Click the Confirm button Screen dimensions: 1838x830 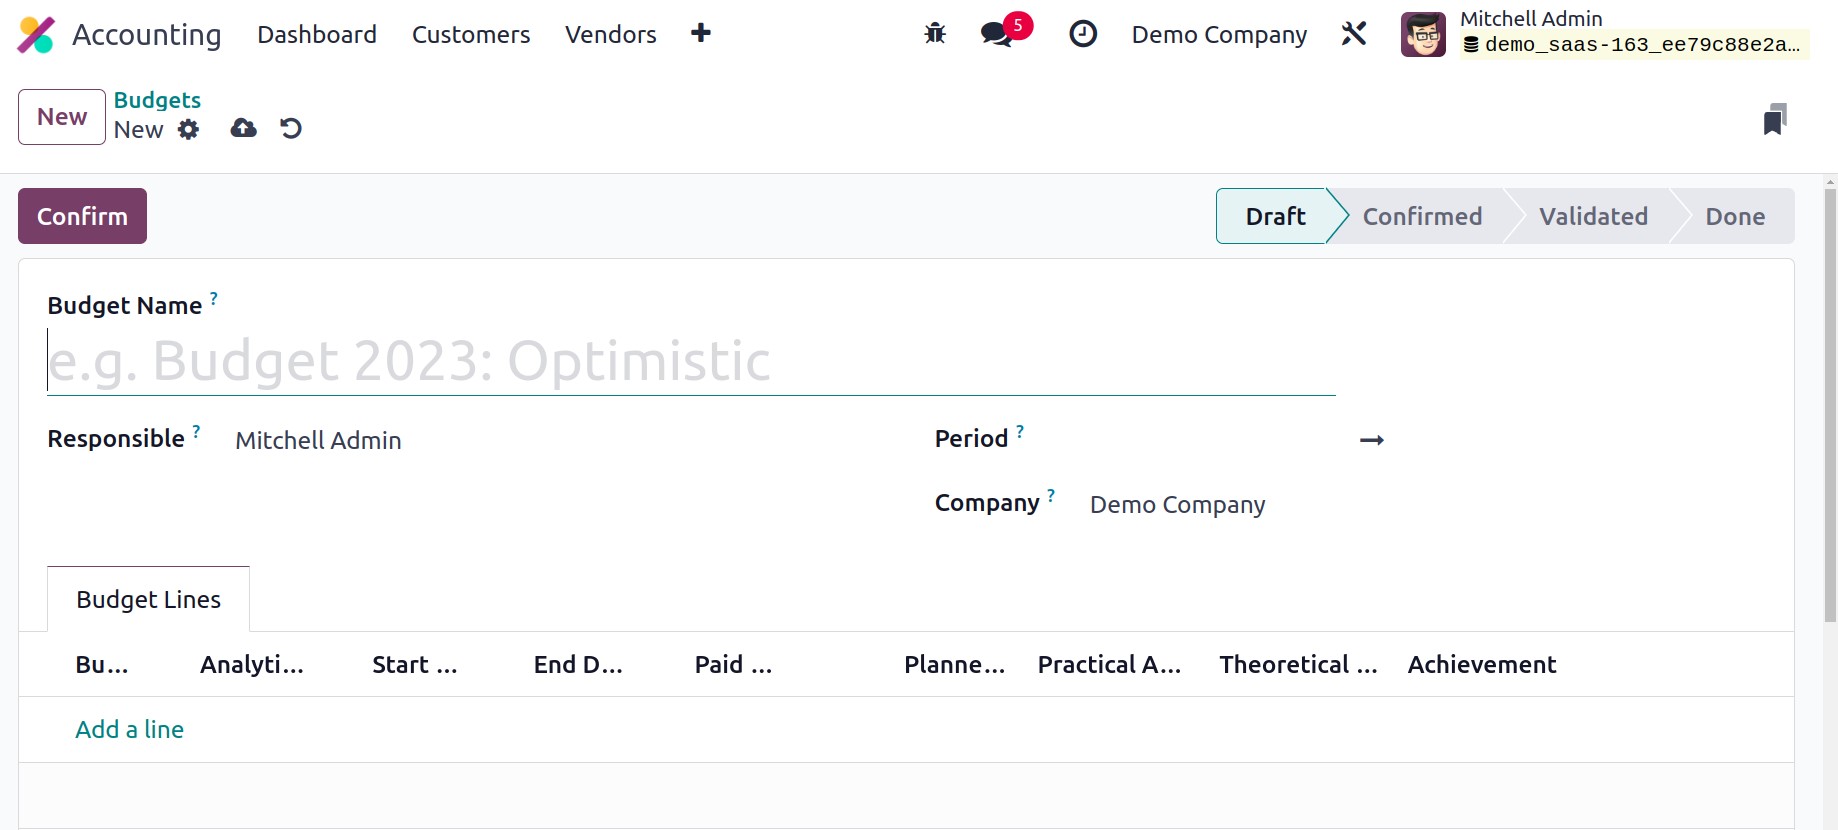(82, 216)
